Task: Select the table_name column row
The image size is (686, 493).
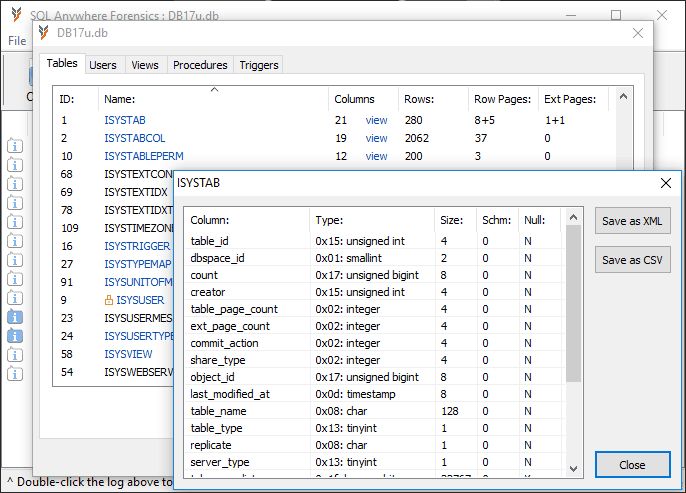Action: tap(374, 411)
